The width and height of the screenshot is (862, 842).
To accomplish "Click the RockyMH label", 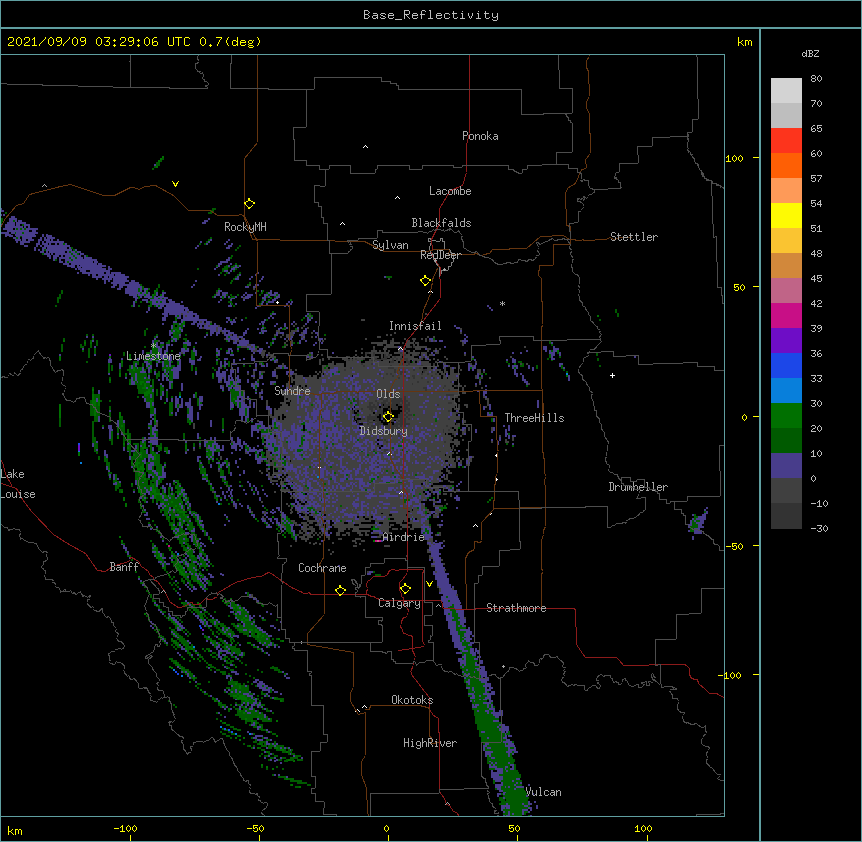I will coord(245,227).
